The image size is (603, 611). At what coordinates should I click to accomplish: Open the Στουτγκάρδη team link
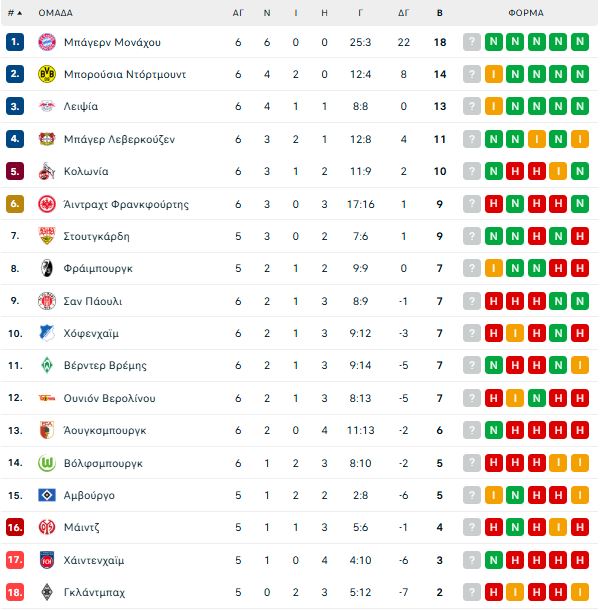click(96, 236)
